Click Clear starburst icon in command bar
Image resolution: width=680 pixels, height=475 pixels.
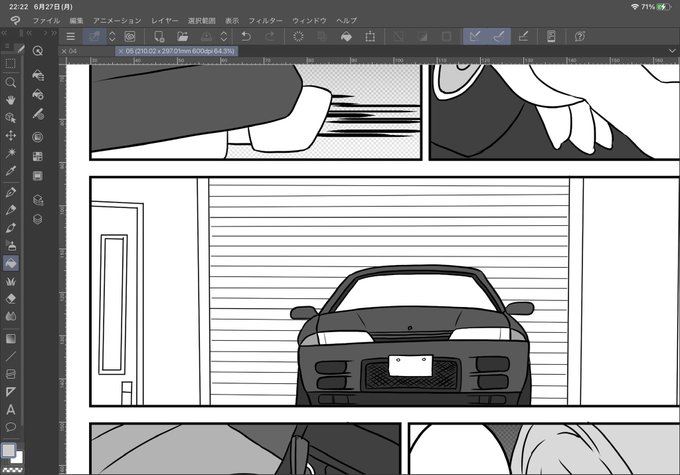298,36
